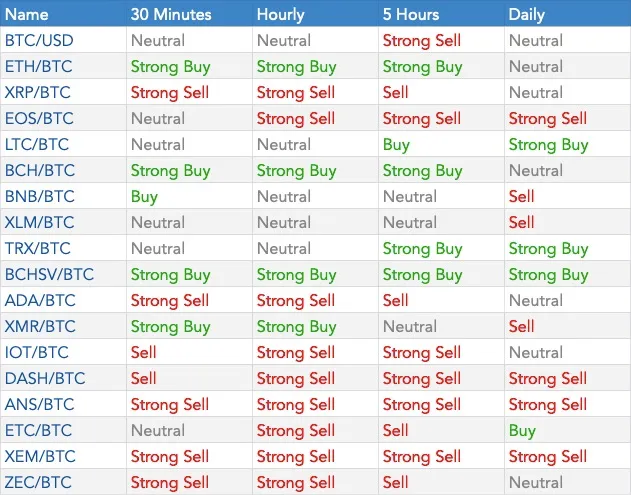Click the Hourly column header
The image size is (631, 495).
(280, 14)
